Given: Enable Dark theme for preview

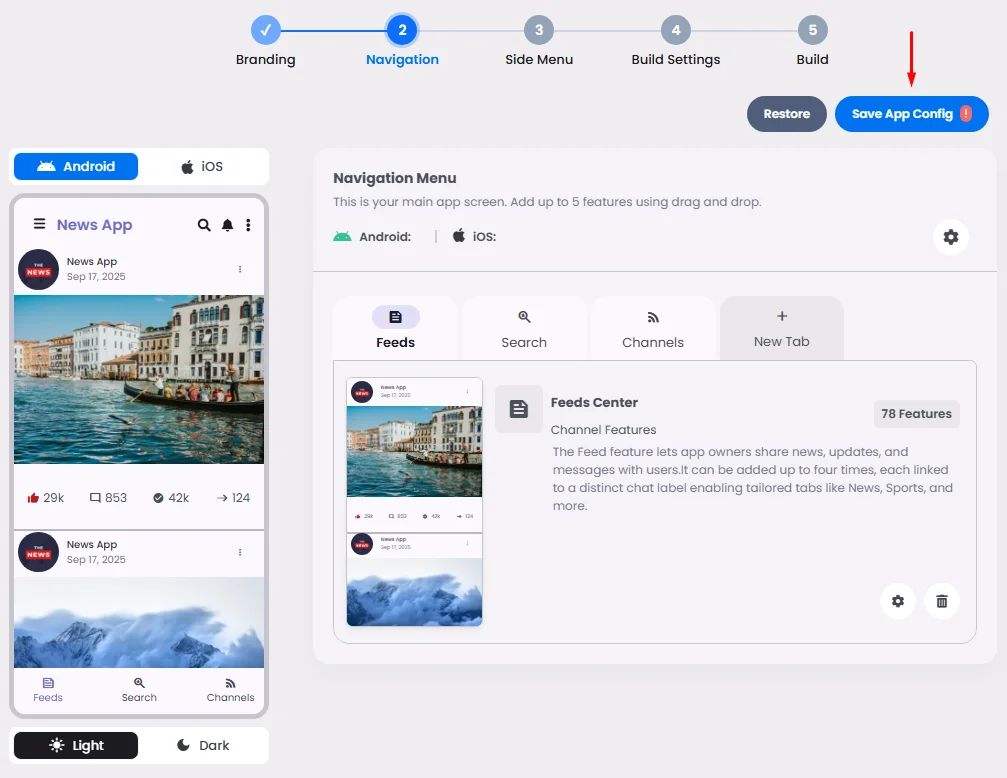Looking at the screenshot, I should (x=202, y=745).
